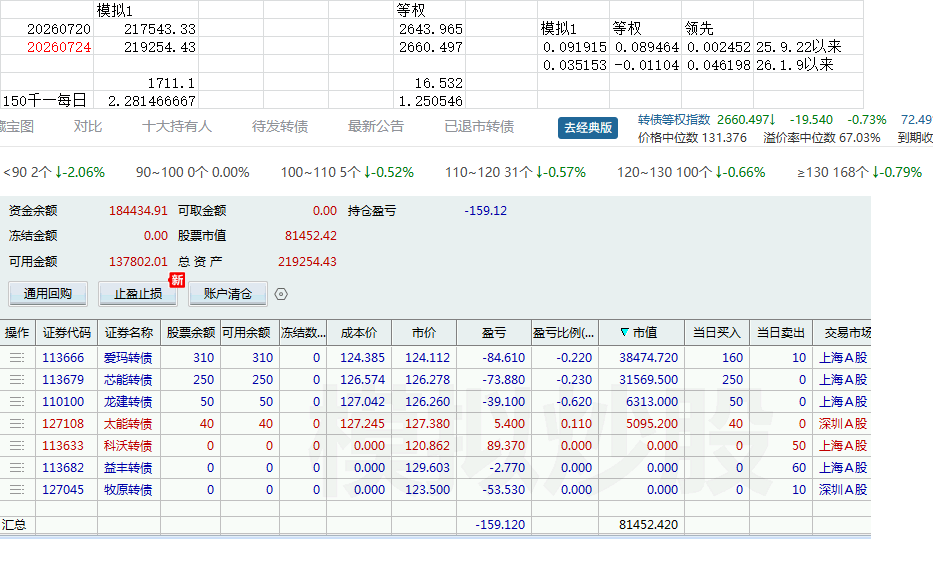941x582 pixels.
Task: Select security code 113682
Action: coord(63,467)
